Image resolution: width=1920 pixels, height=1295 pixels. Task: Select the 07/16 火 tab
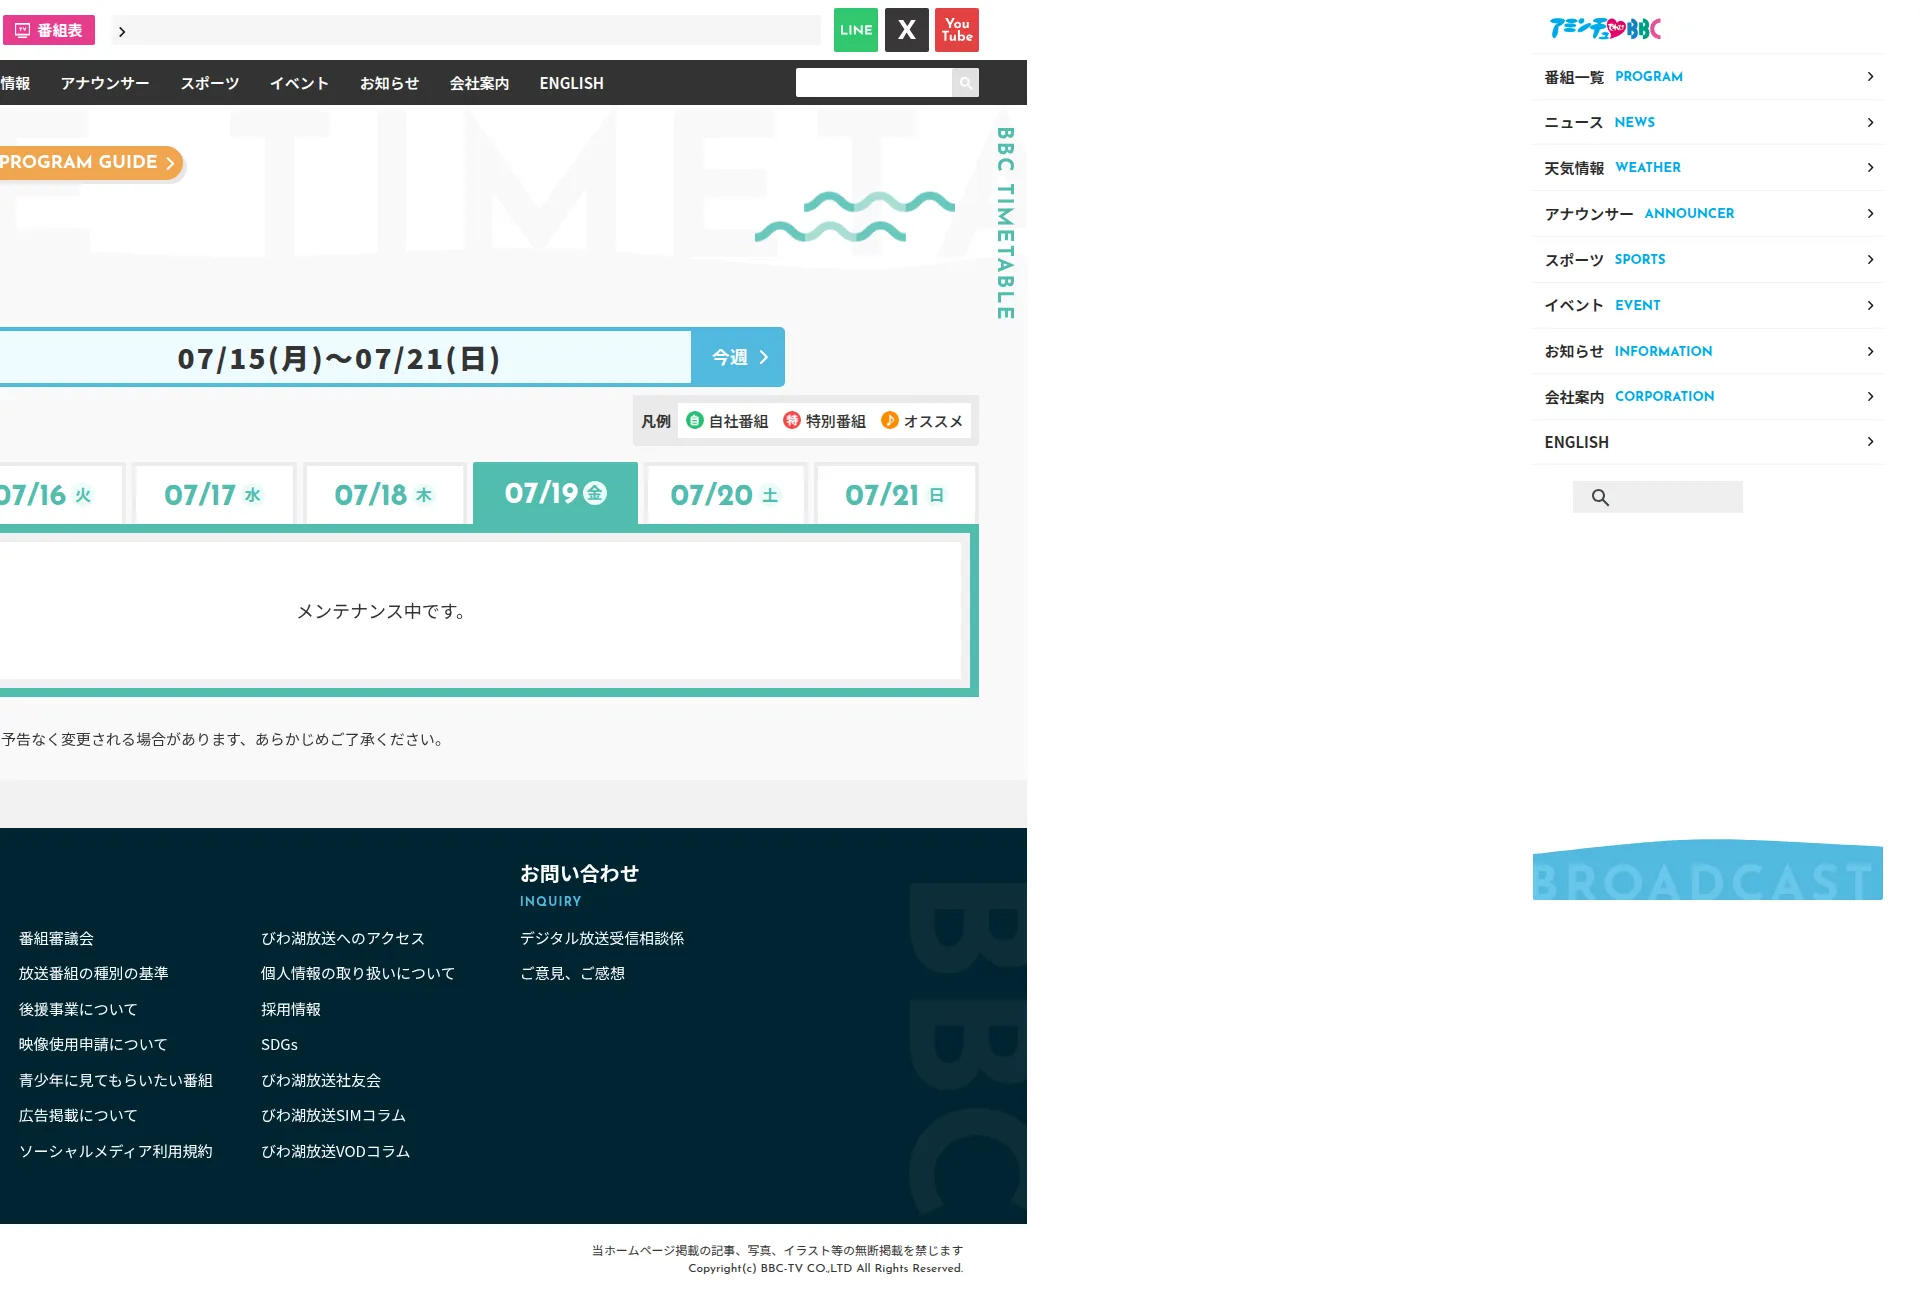[x=60, y=494]
